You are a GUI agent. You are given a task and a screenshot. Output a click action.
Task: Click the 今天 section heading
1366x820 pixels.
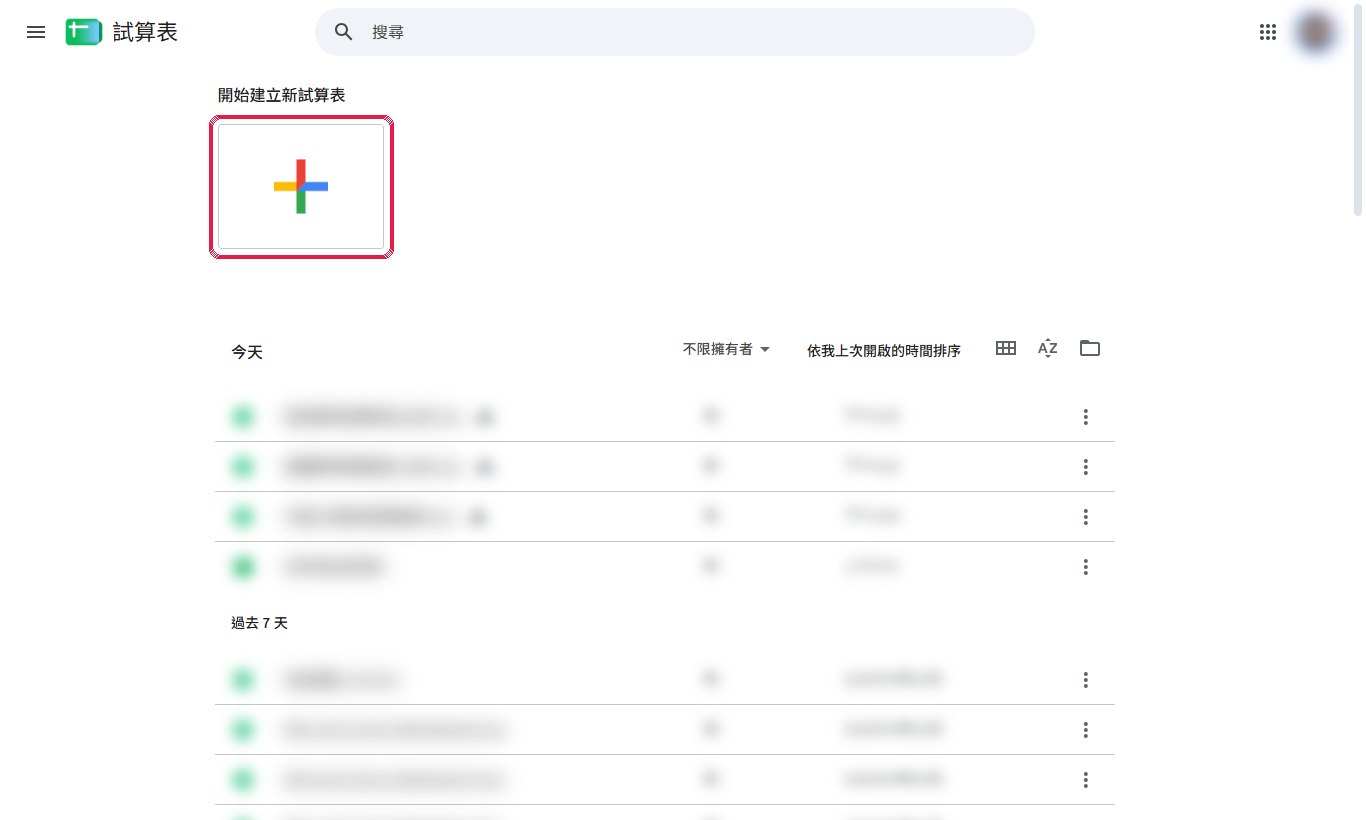[247, 352]
